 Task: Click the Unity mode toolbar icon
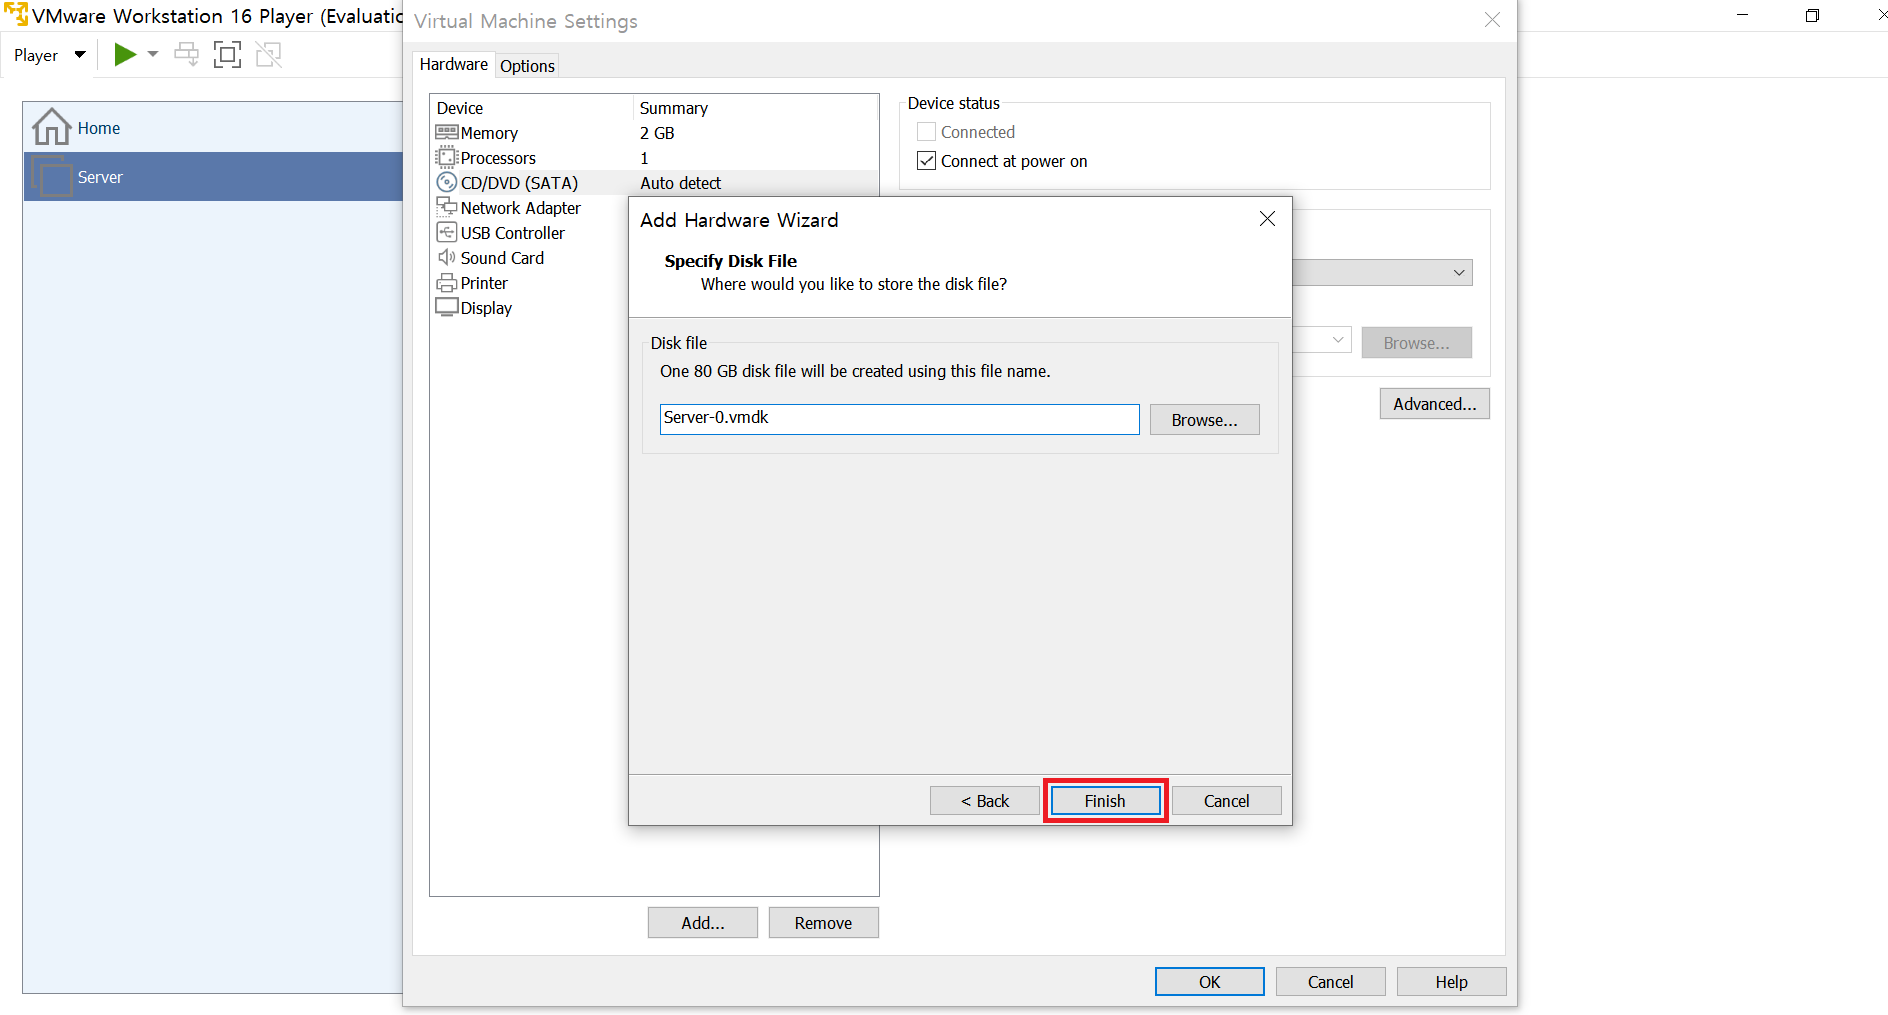[x=269, y=54]
